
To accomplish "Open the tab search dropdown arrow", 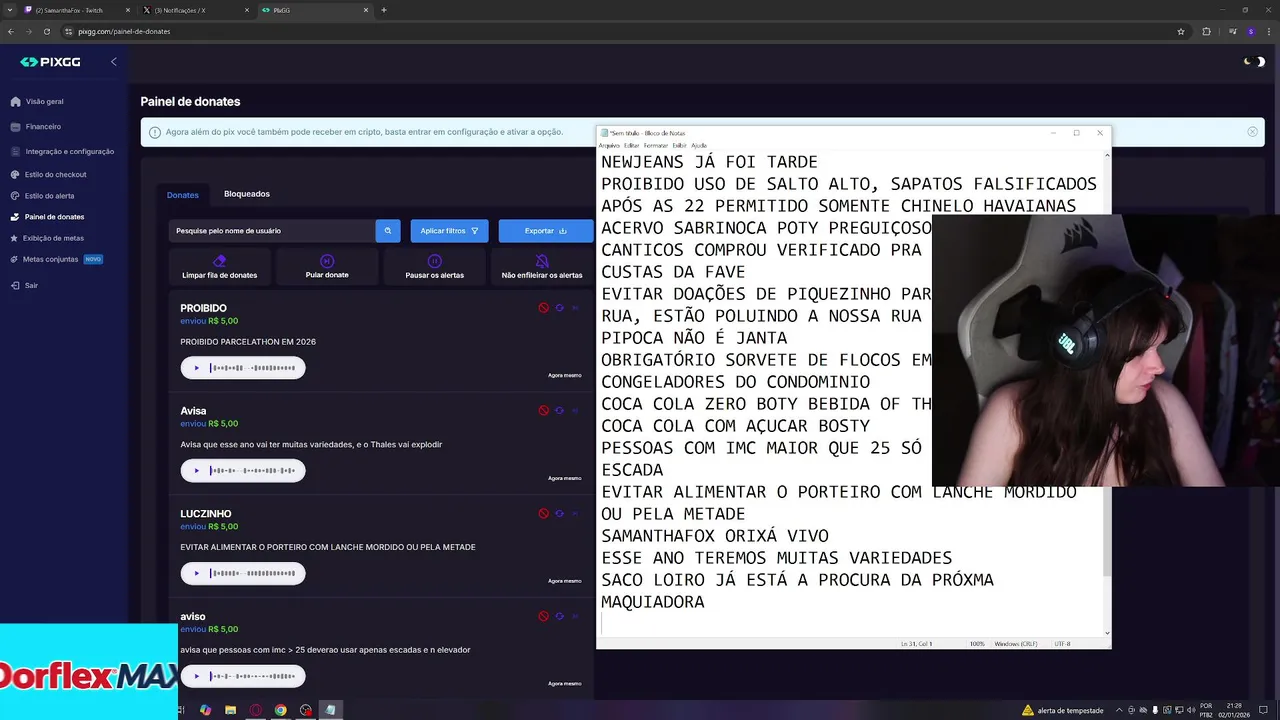I will click(8, 10).
